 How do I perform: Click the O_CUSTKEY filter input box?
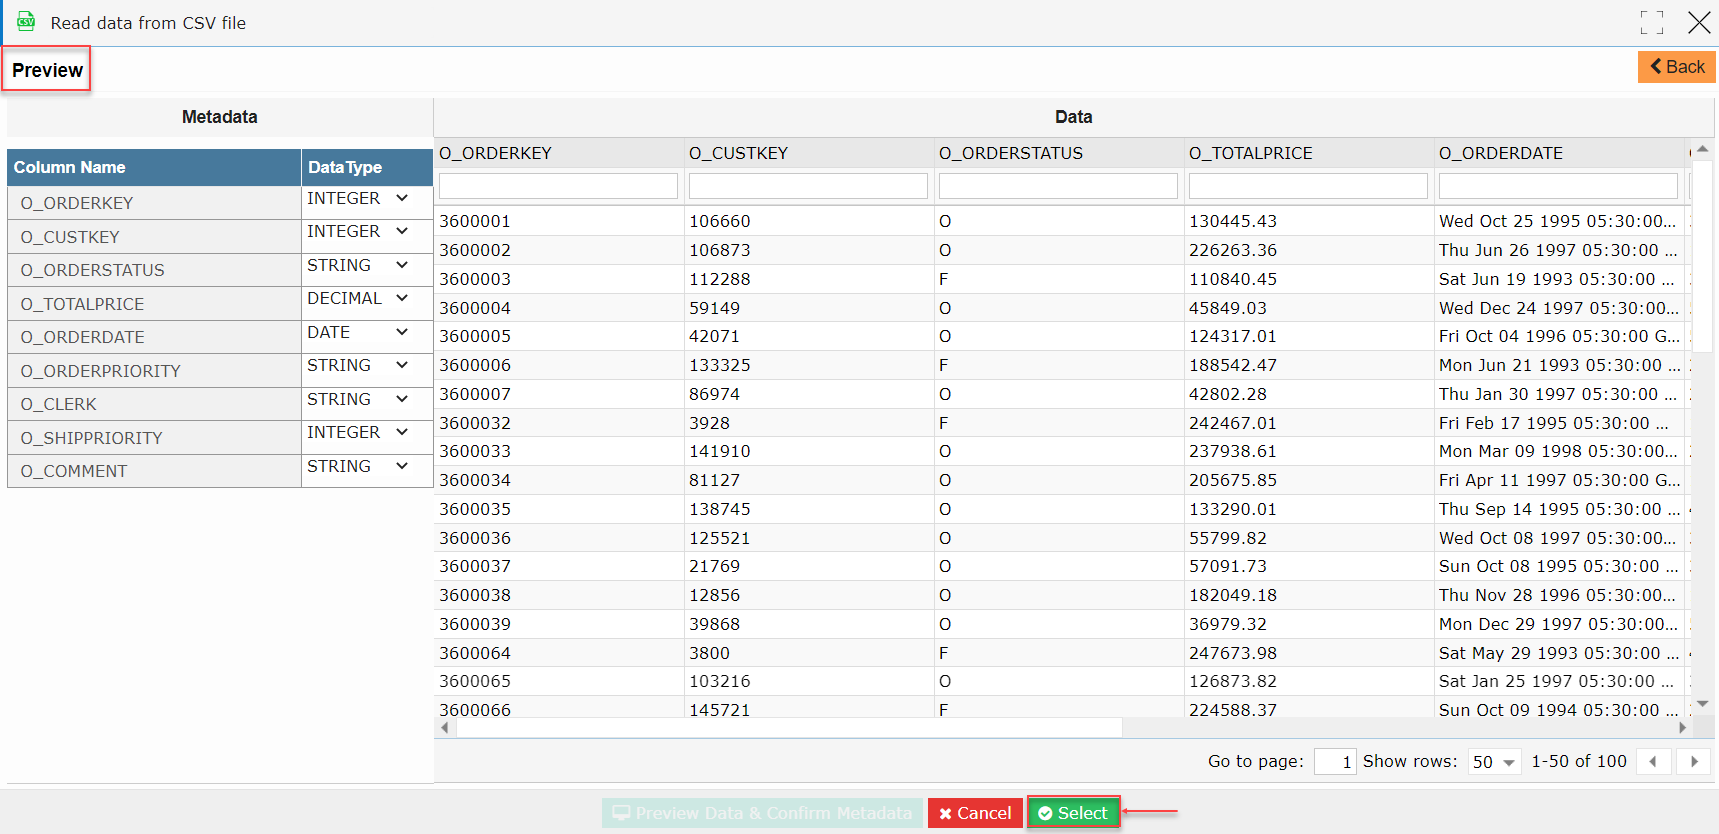(808, 186)
